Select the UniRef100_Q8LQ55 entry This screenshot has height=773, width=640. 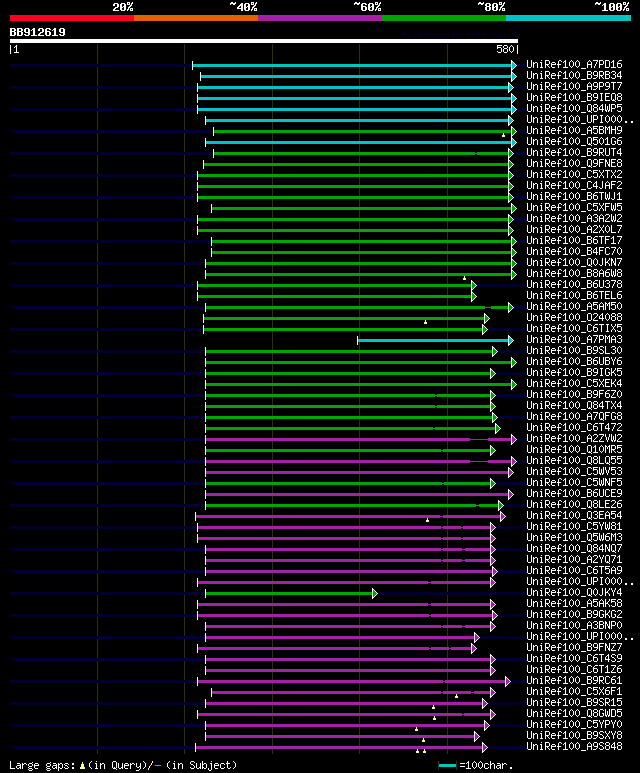(x=574, y=460)
